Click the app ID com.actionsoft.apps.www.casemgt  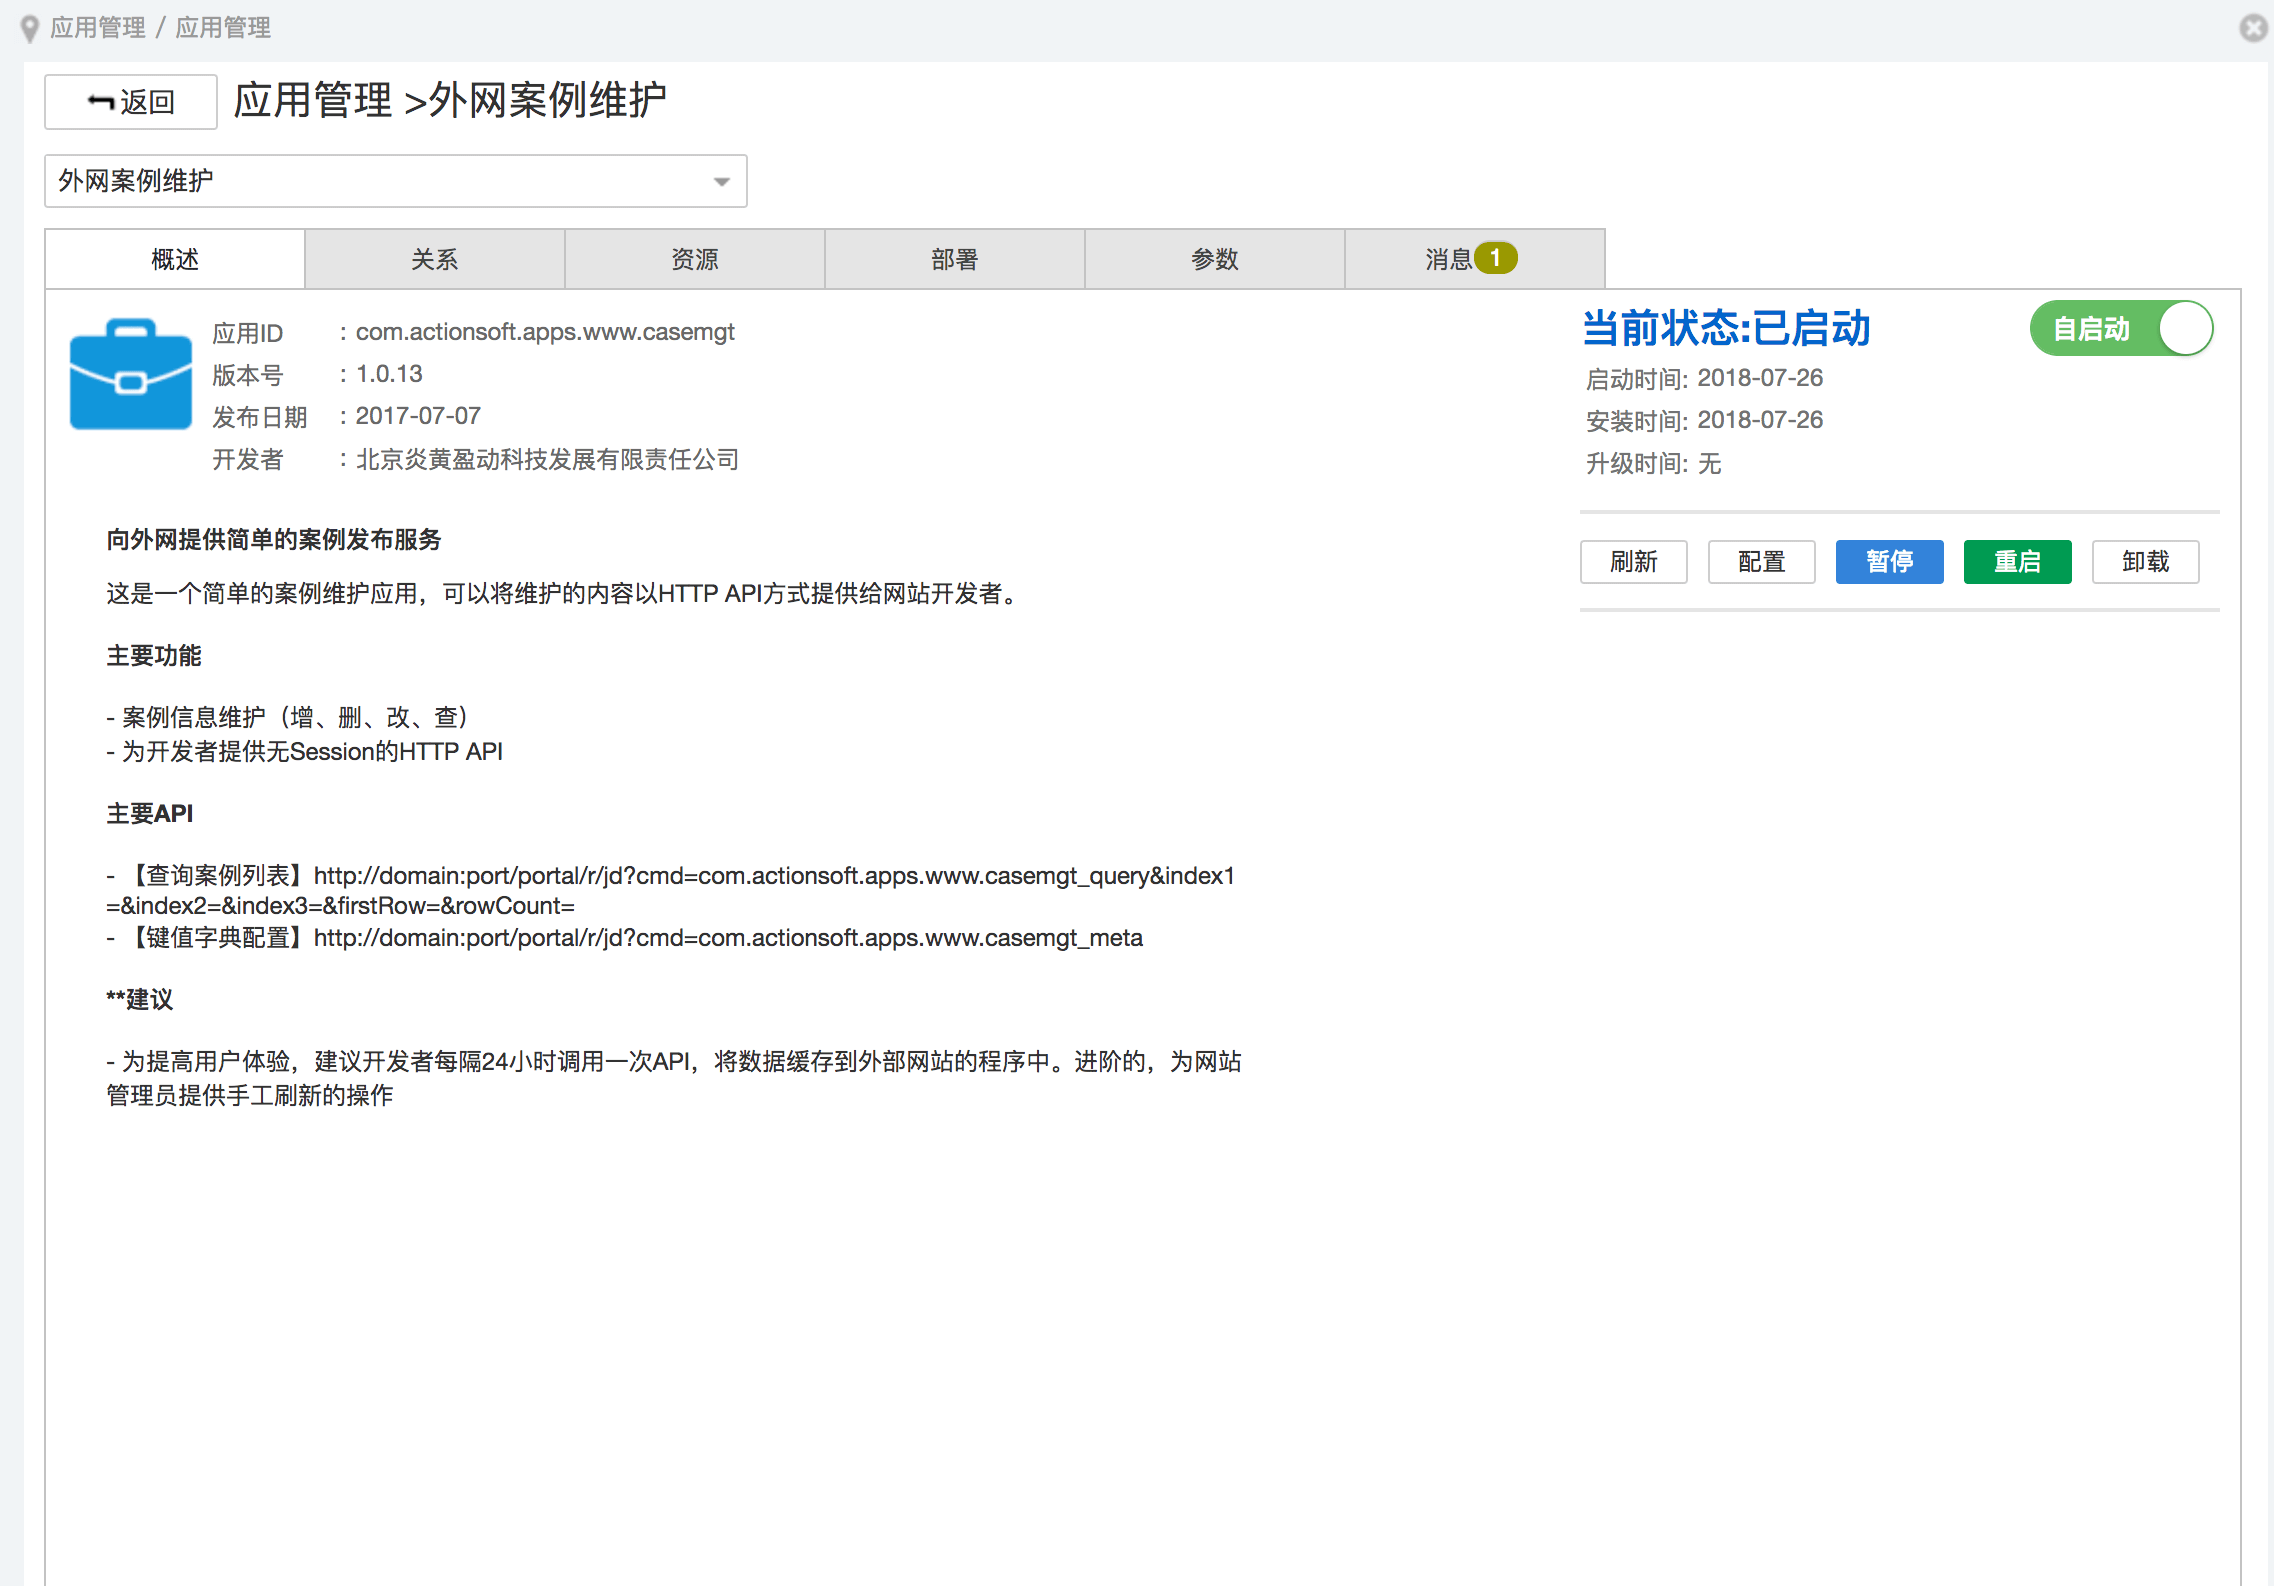[x=545, y=332]
